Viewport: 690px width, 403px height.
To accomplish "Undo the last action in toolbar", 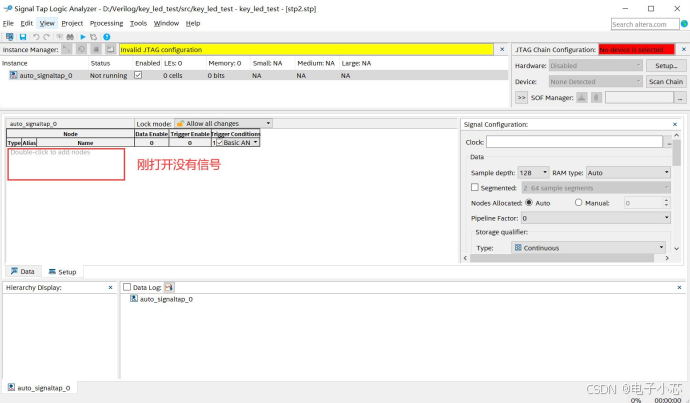I will pos(36,37).
